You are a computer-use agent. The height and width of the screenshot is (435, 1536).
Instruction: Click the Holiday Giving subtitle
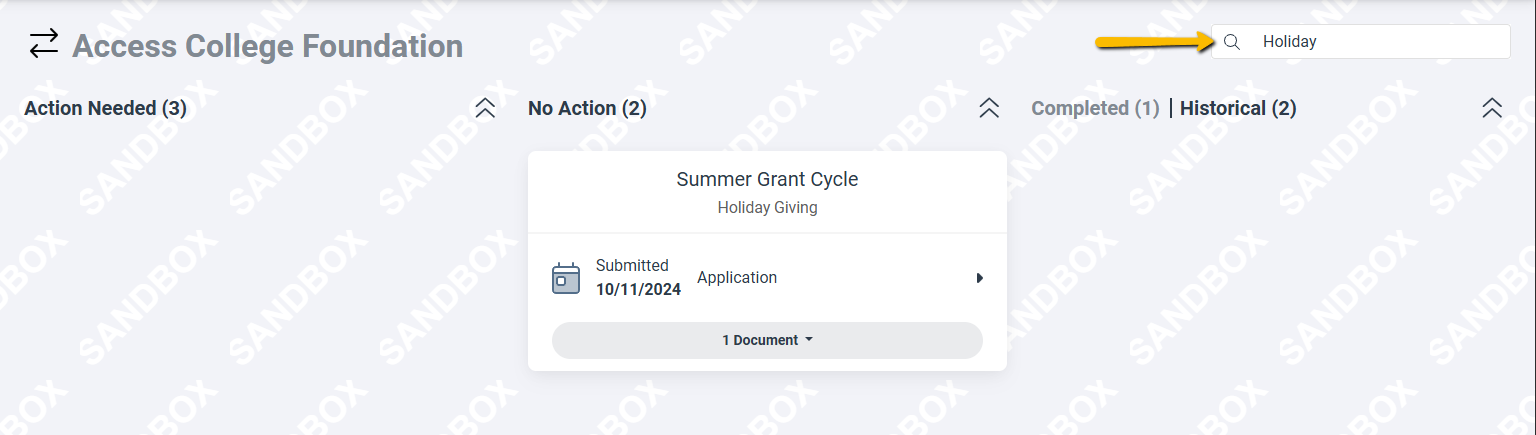pos(767,208)
